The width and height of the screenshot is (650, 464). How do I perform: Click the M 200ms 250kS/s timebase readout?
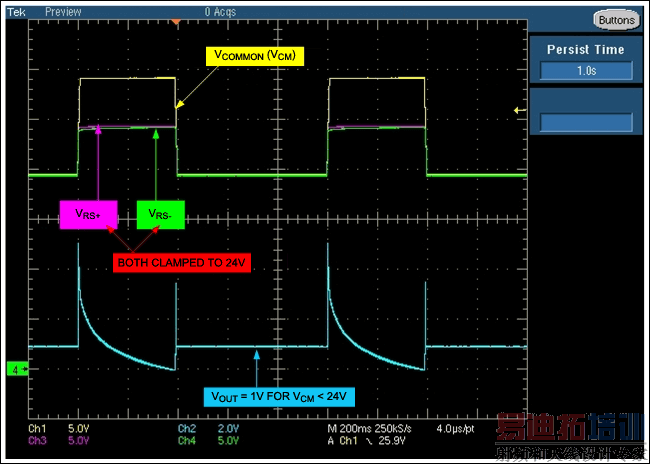369,428
